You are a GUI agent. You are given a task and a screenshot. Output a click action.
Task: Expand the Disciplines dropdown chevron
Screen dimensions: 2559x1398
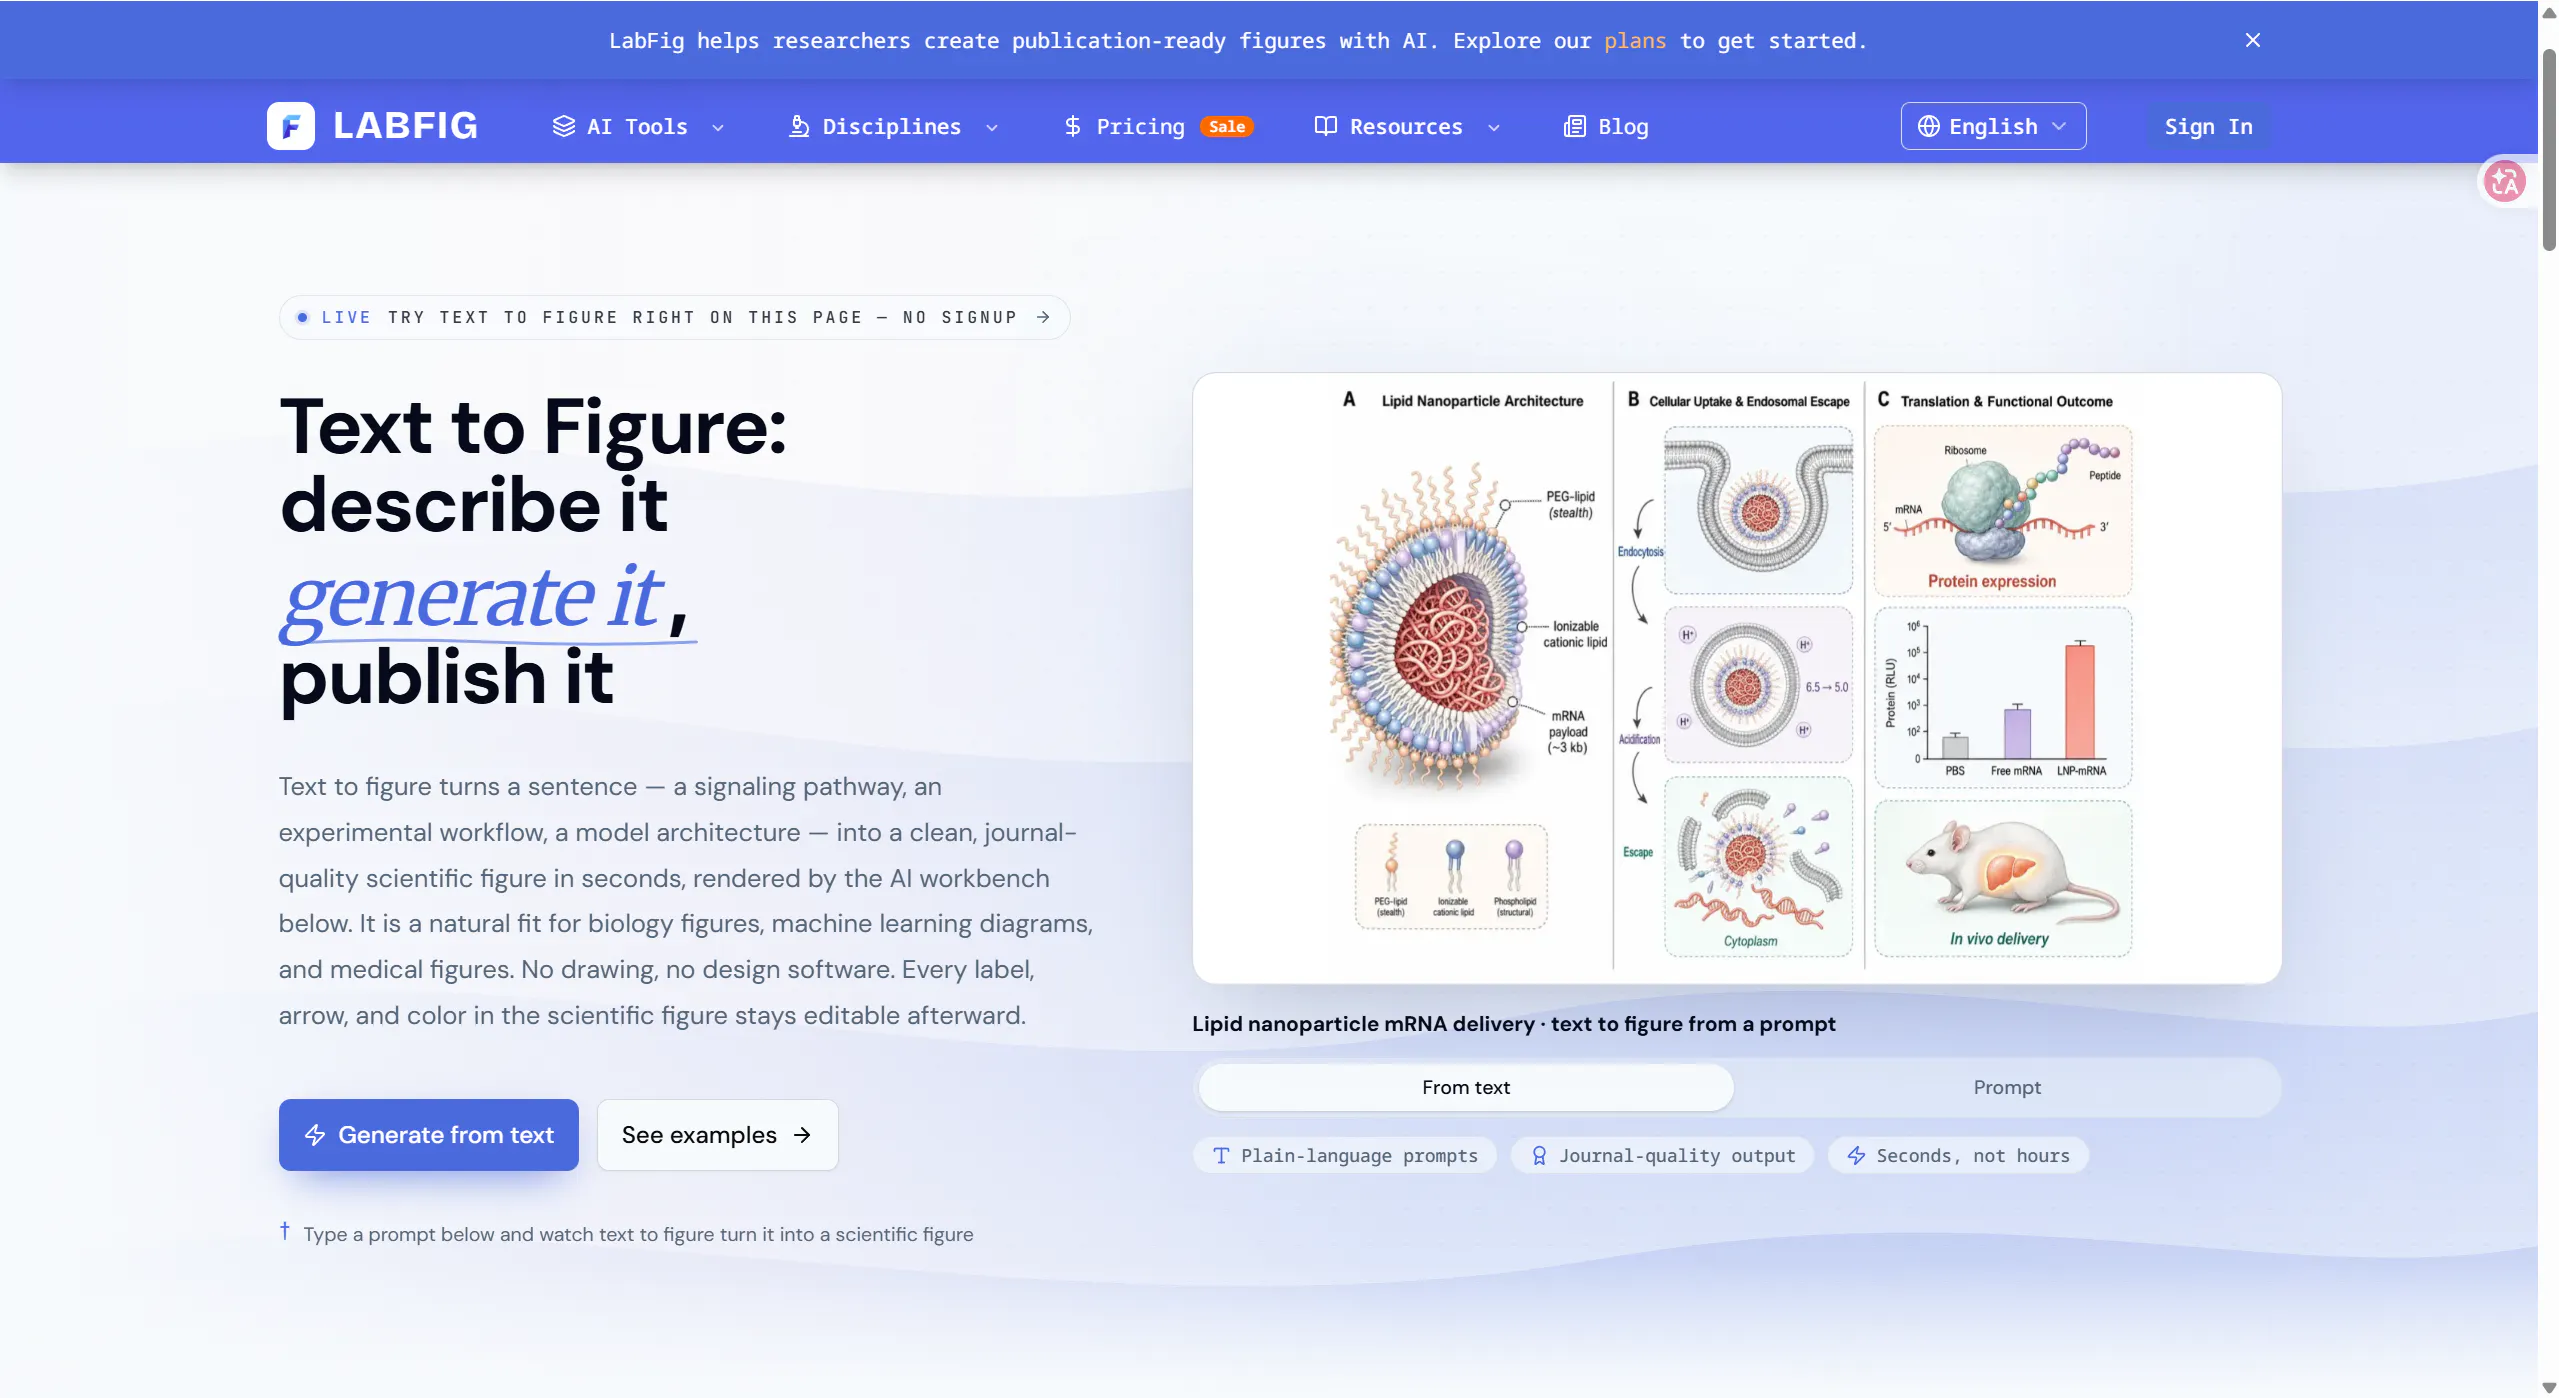point(992,127)
